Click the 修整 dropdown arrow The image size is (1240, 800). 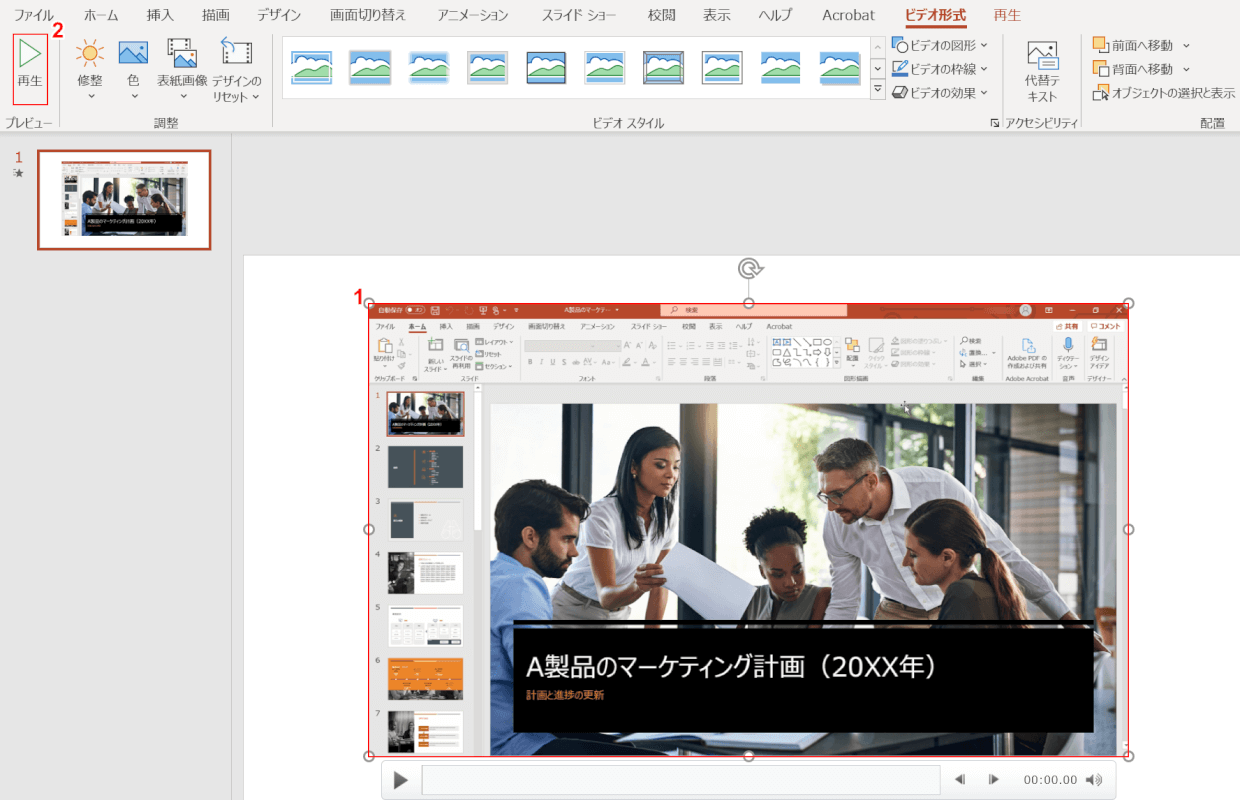[90, 96]
